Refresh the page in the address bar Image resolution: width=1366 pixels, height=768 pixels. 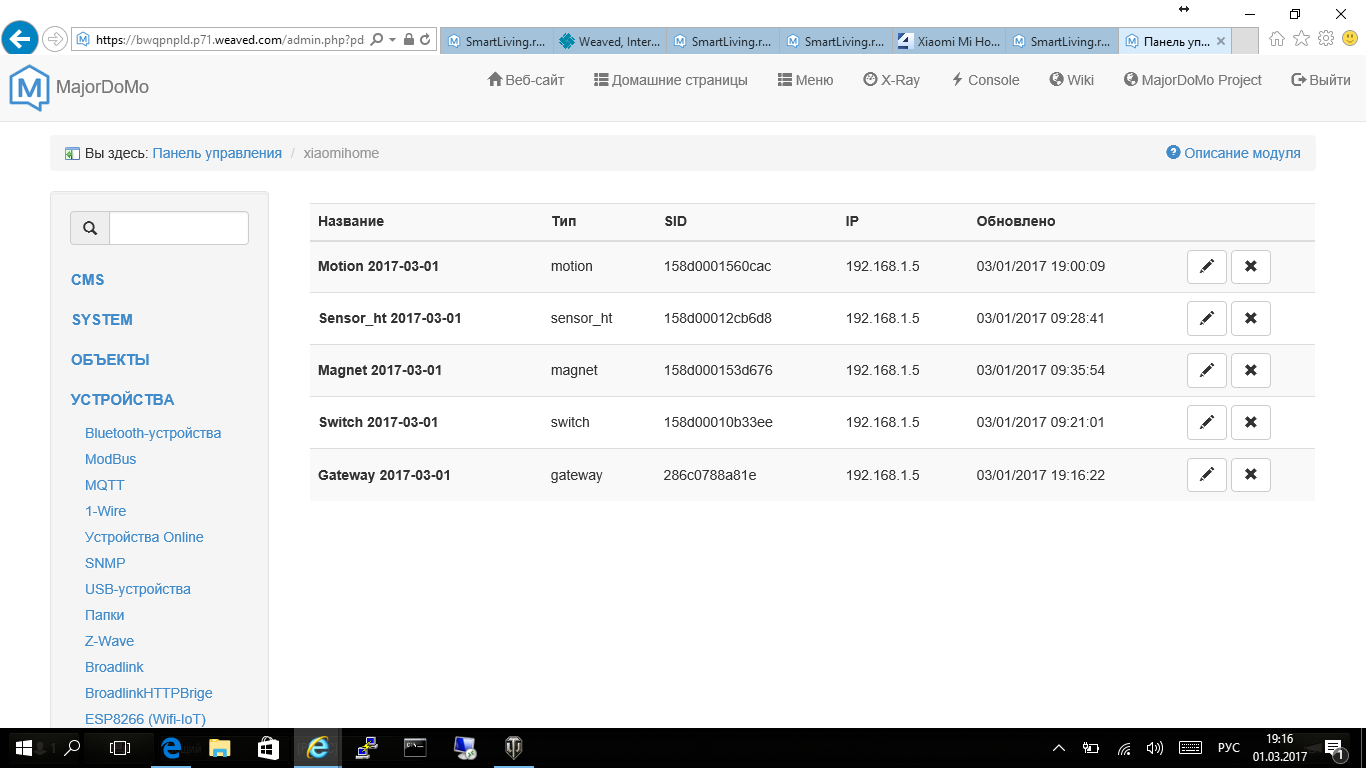click(425, 40)
